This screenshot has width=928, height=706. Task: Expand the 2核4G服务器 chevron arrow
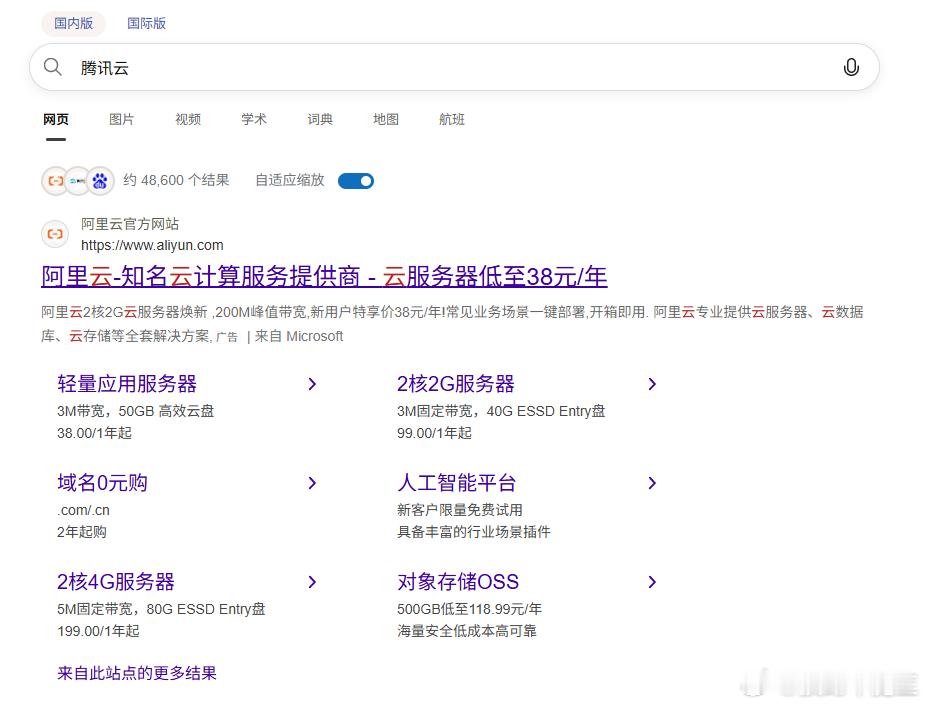click(312, 582)
